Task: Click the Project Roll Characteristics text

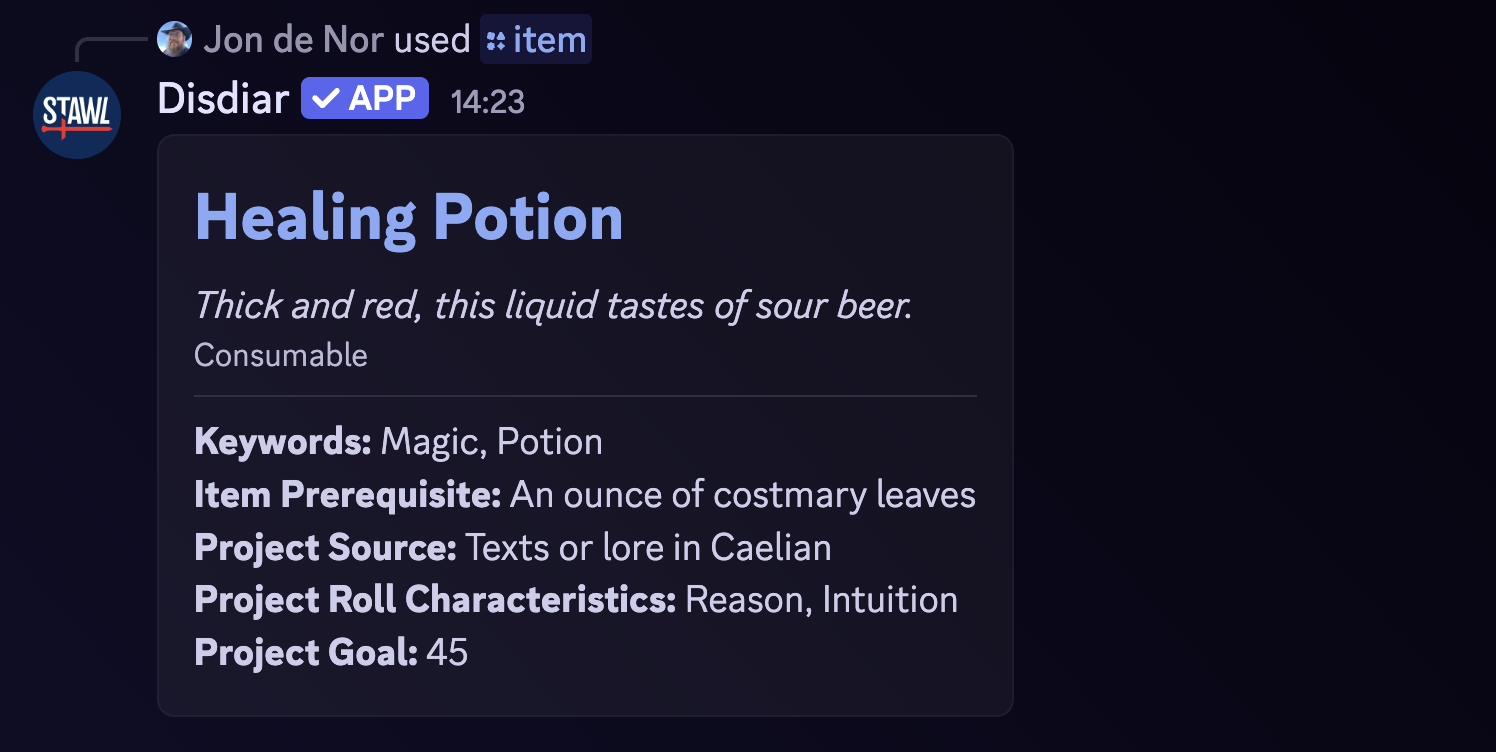Action: tap(576, 599)
